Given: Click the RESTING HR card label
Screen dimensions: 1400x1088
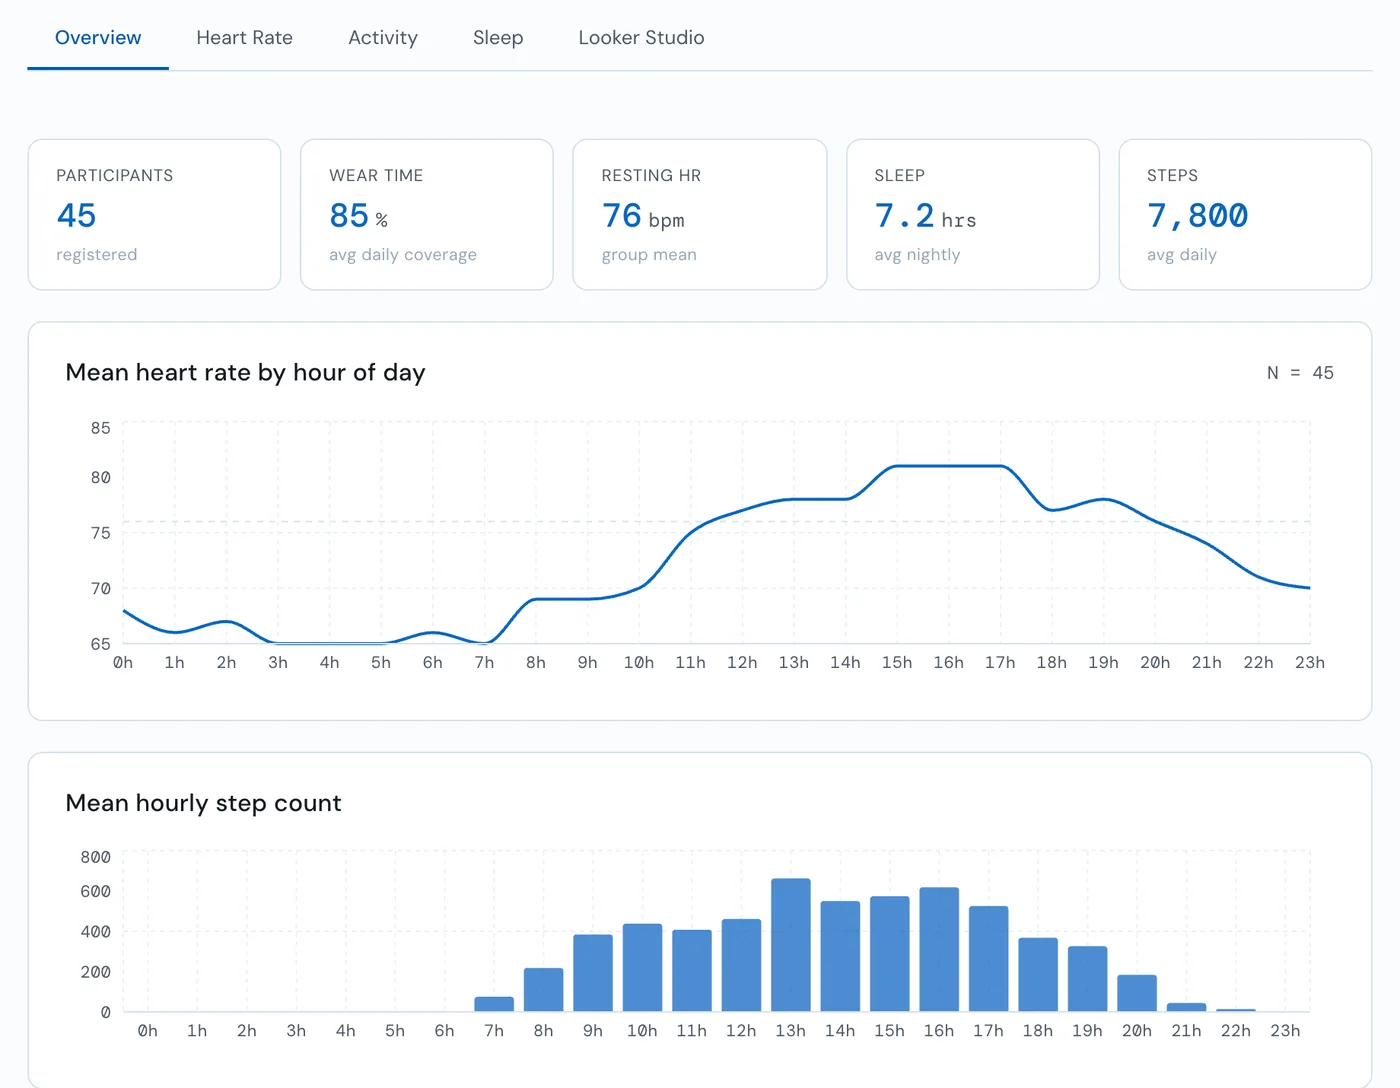Looking at the screenshot, I should (651, 176).
